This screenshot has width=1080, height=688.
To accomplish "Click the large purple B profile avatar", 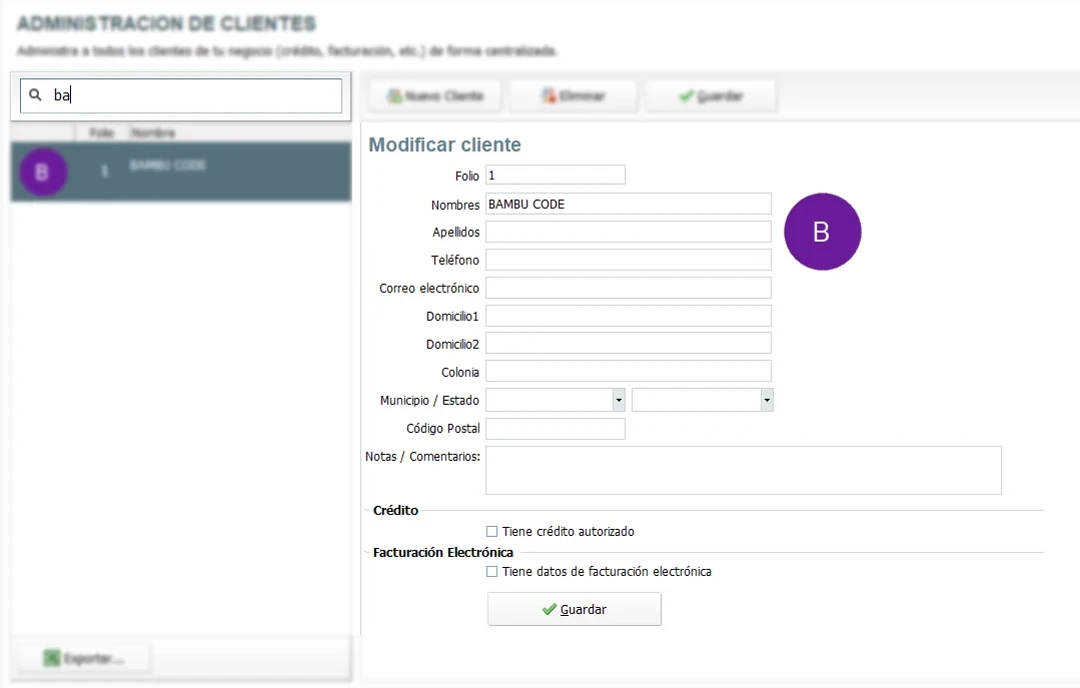I will click(x=822, y=232).
